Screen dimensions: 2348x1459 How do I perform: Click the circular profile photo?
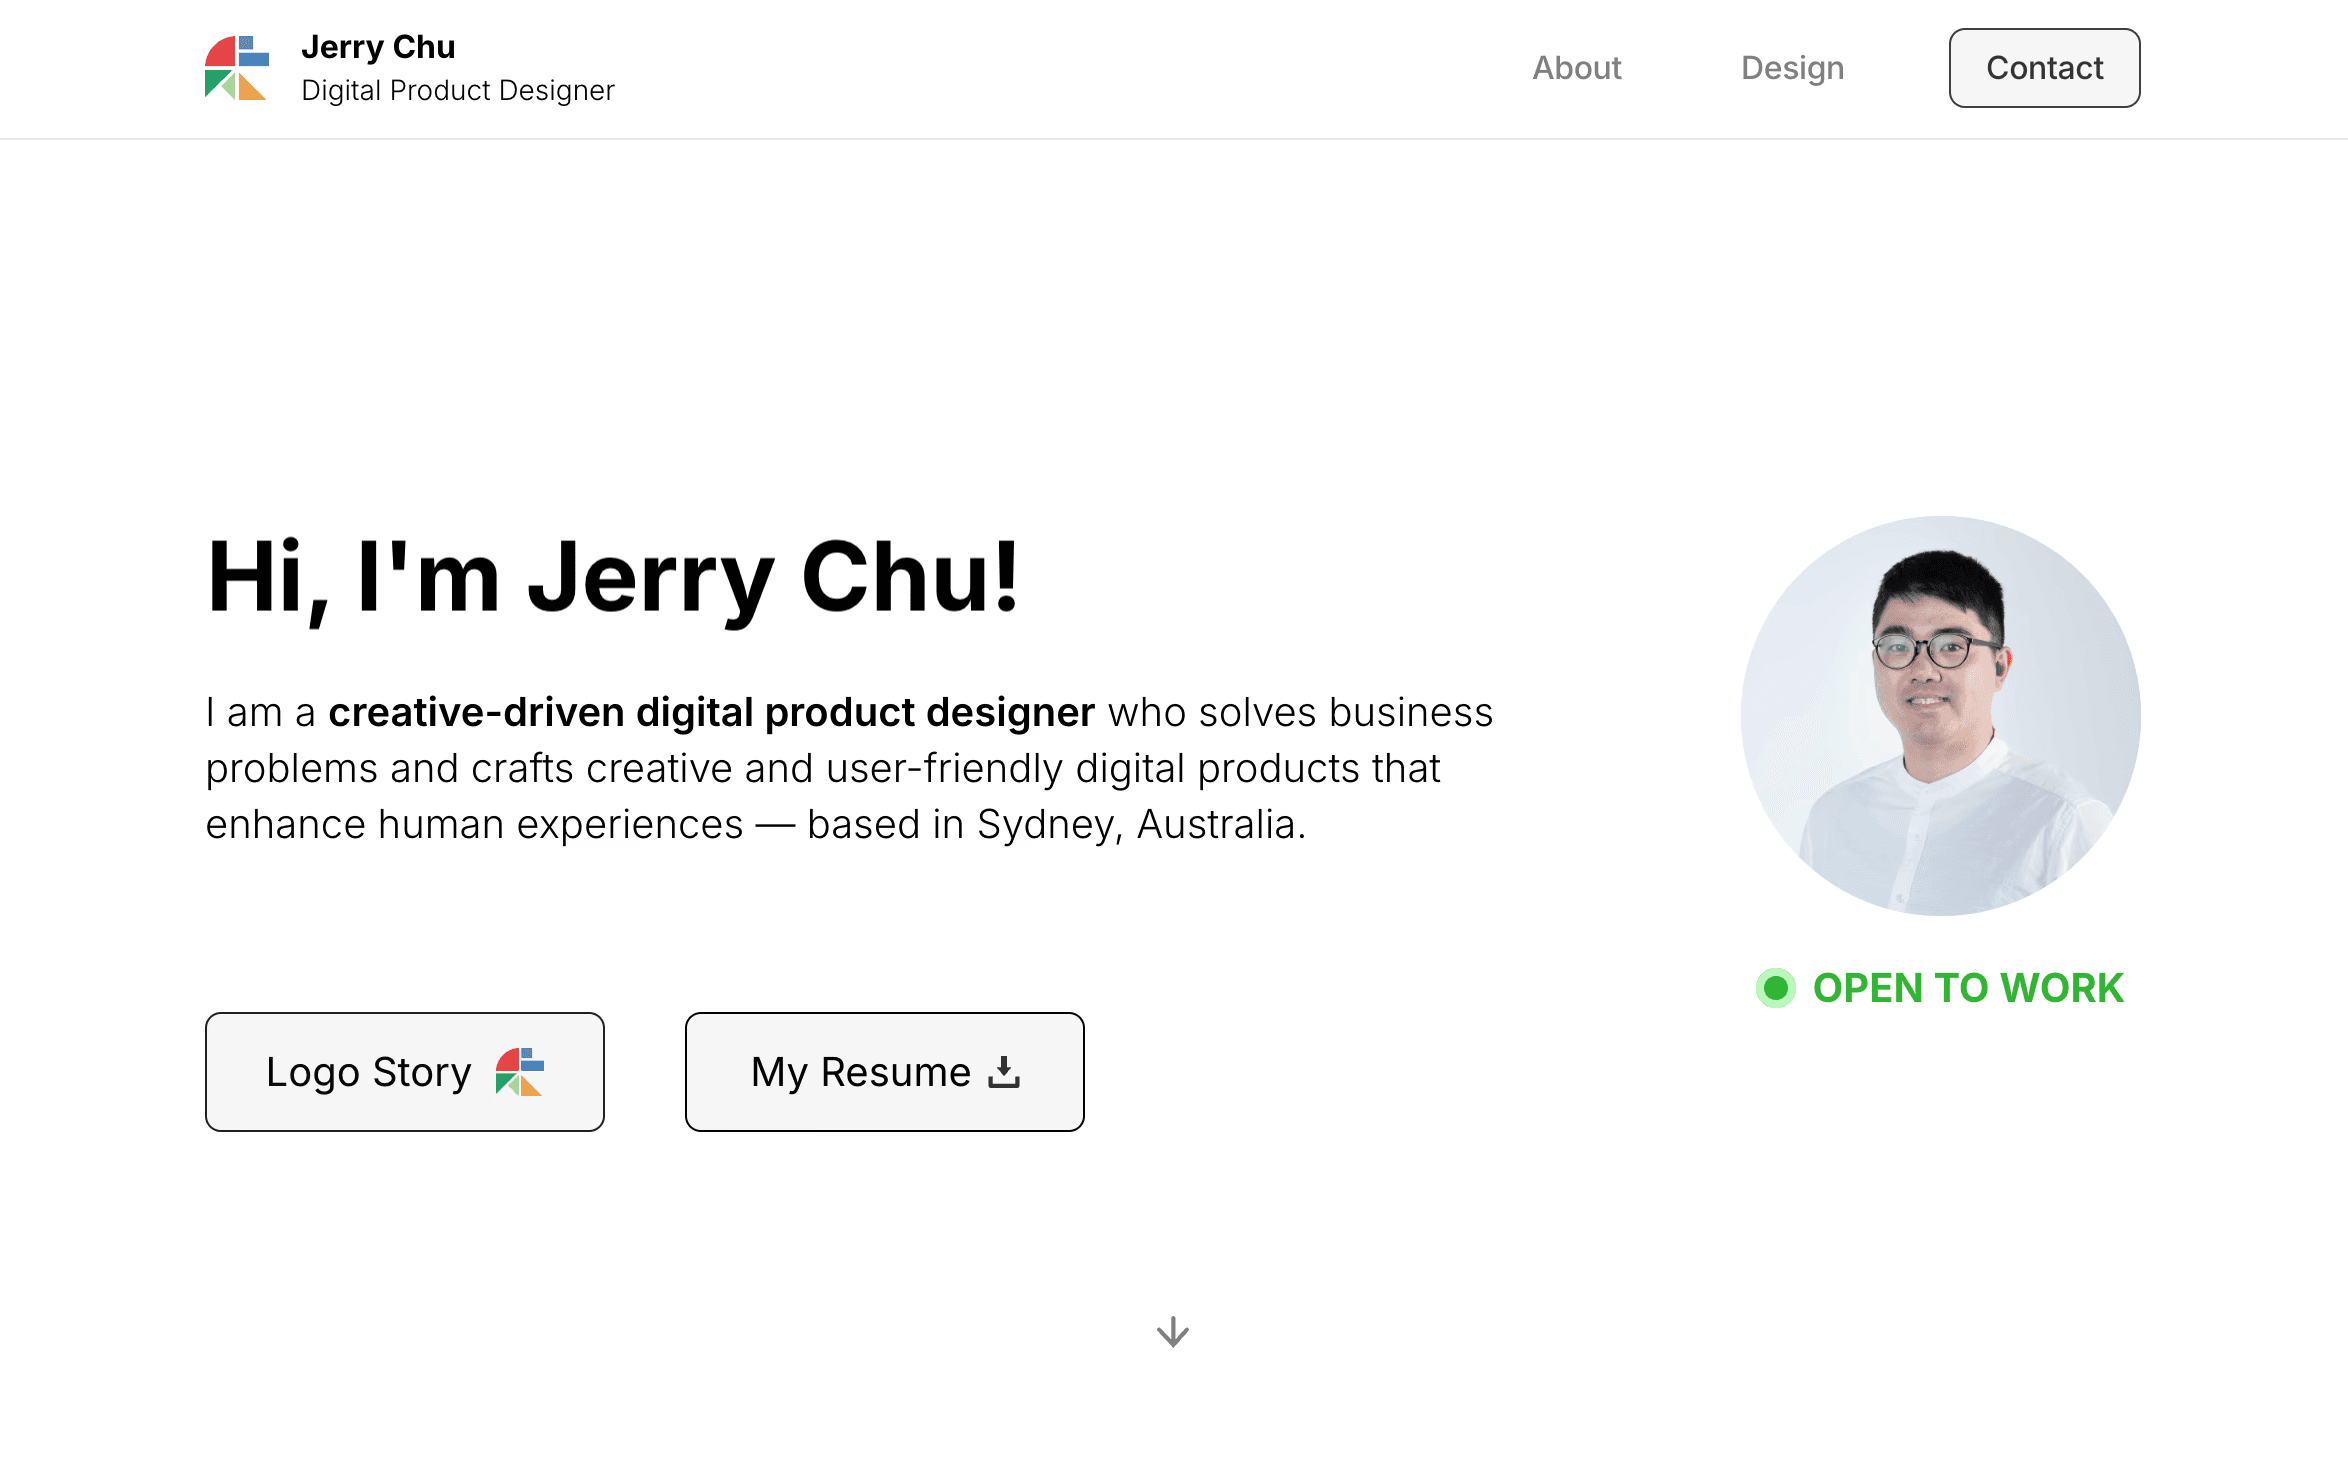point(1940,716)
